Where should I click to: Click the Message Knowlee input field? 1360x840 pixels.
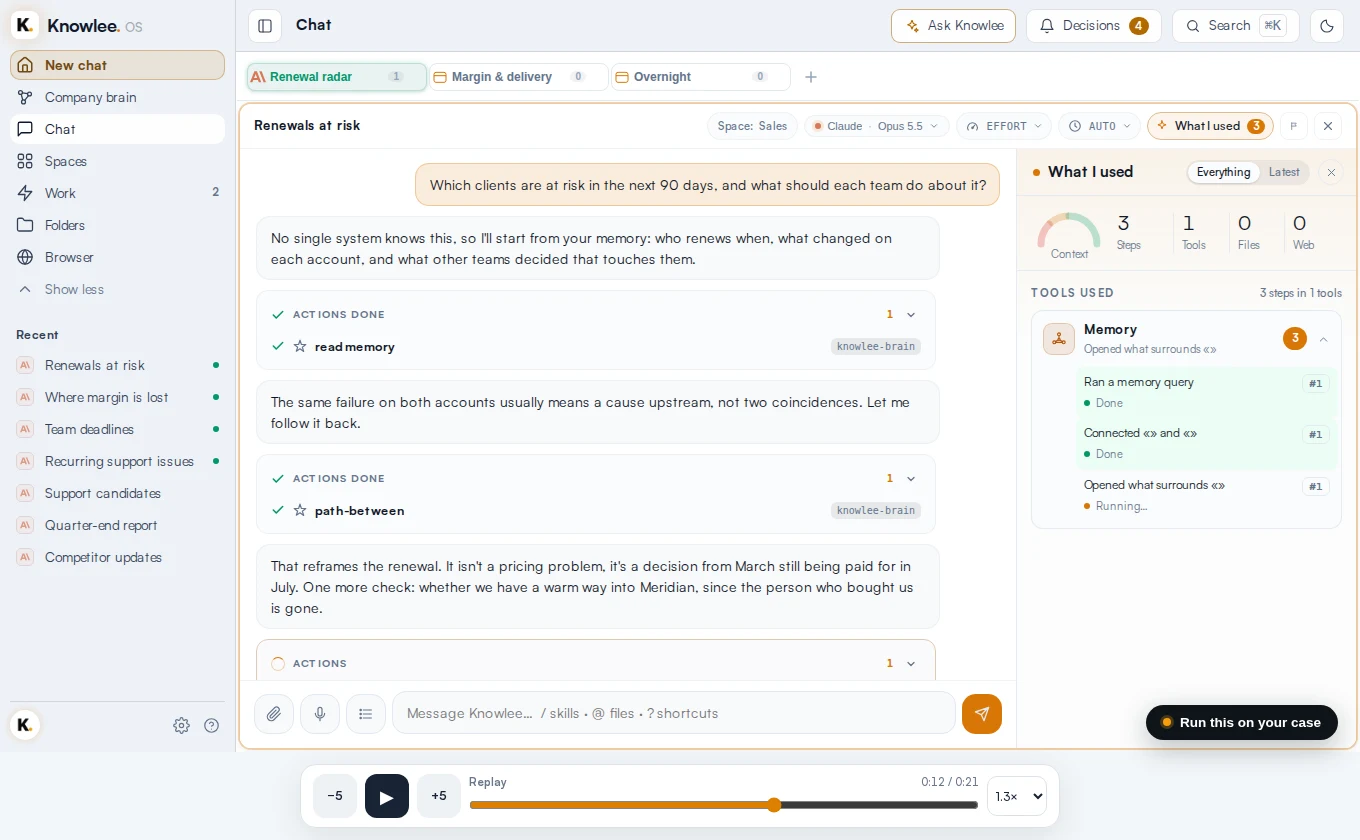pyautogui.click(x=674, y=714)
